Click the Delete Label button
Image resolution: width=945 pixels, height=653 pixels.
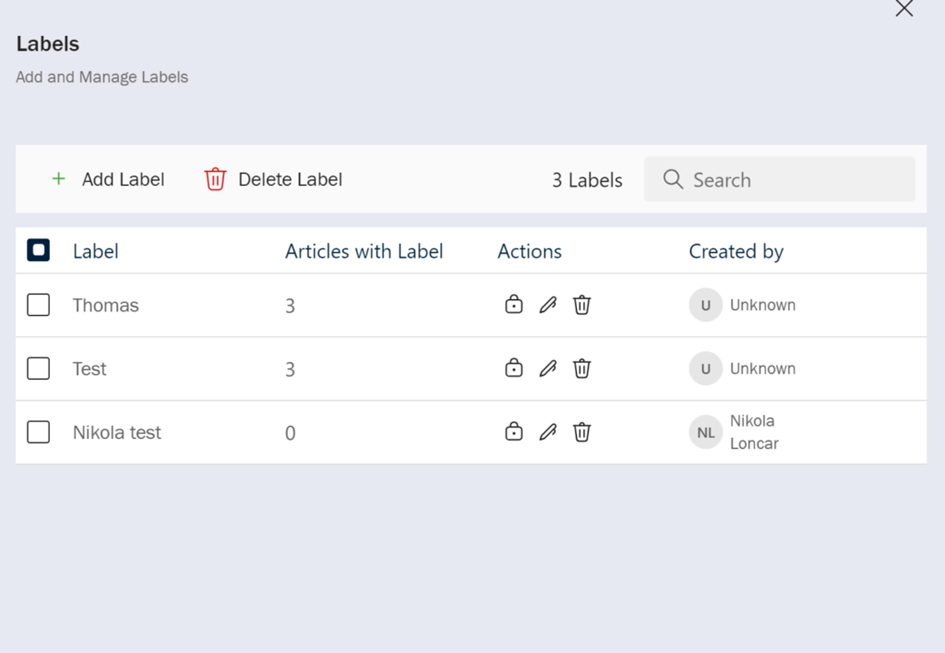[x=273, y=180]
